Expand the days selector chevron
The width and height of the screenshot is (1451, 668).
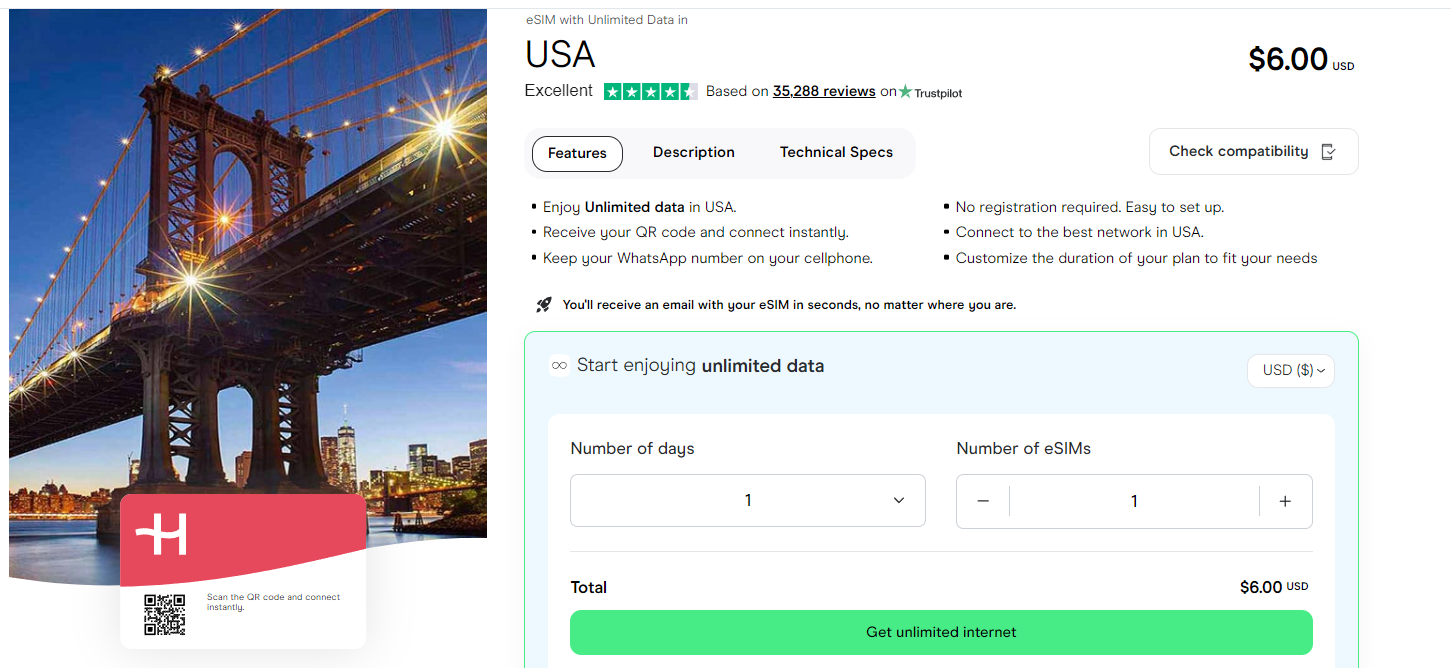click(898, 500)
